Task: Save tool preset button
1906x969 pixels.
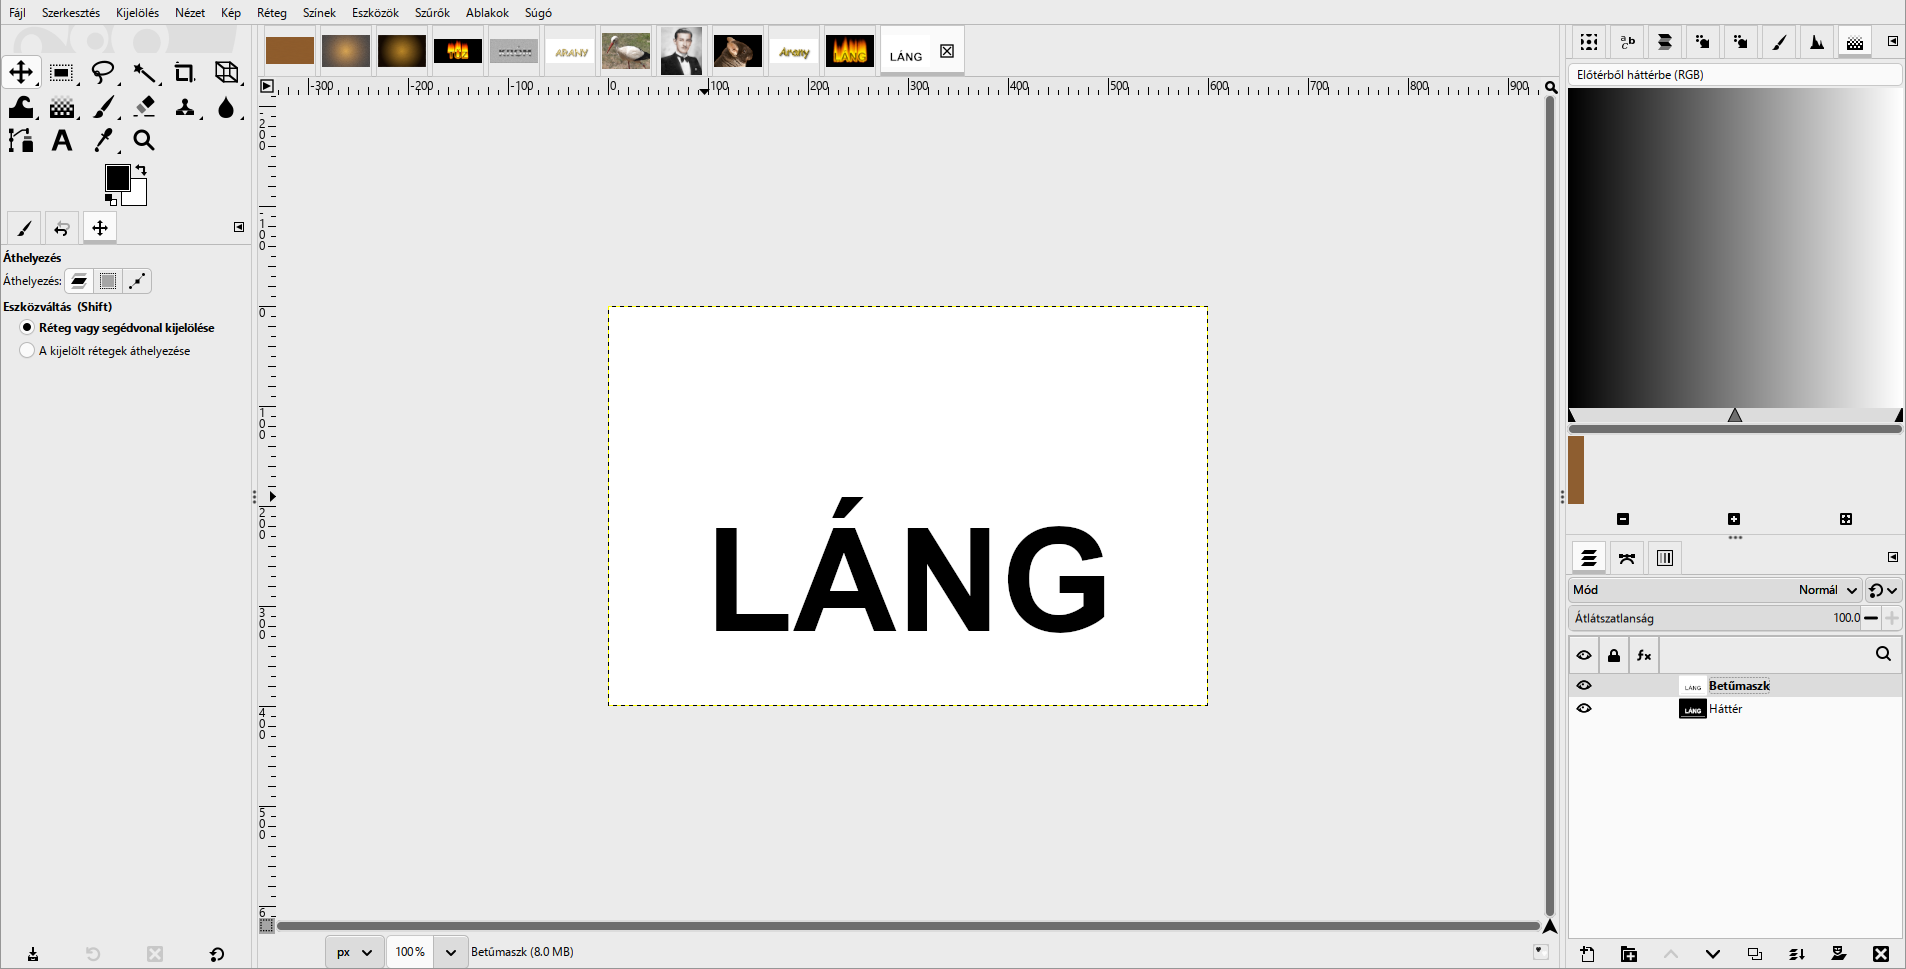Action: [33, 954]
